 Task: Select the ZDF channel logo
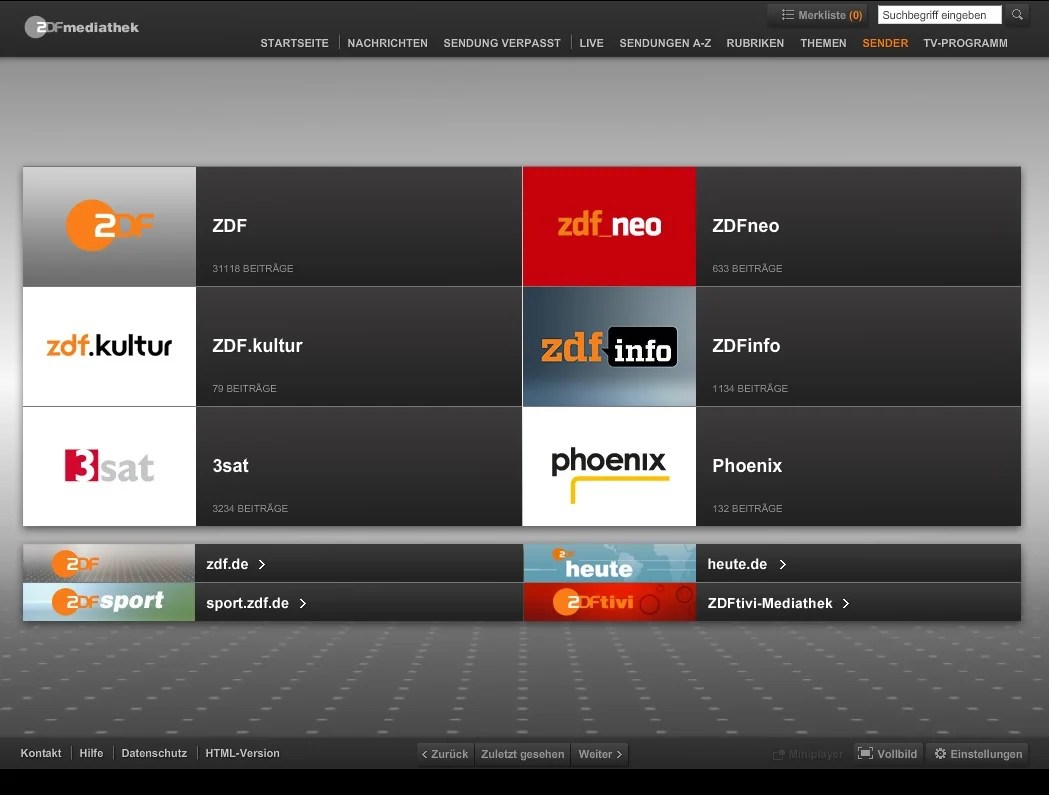click(x=108, y=226)
